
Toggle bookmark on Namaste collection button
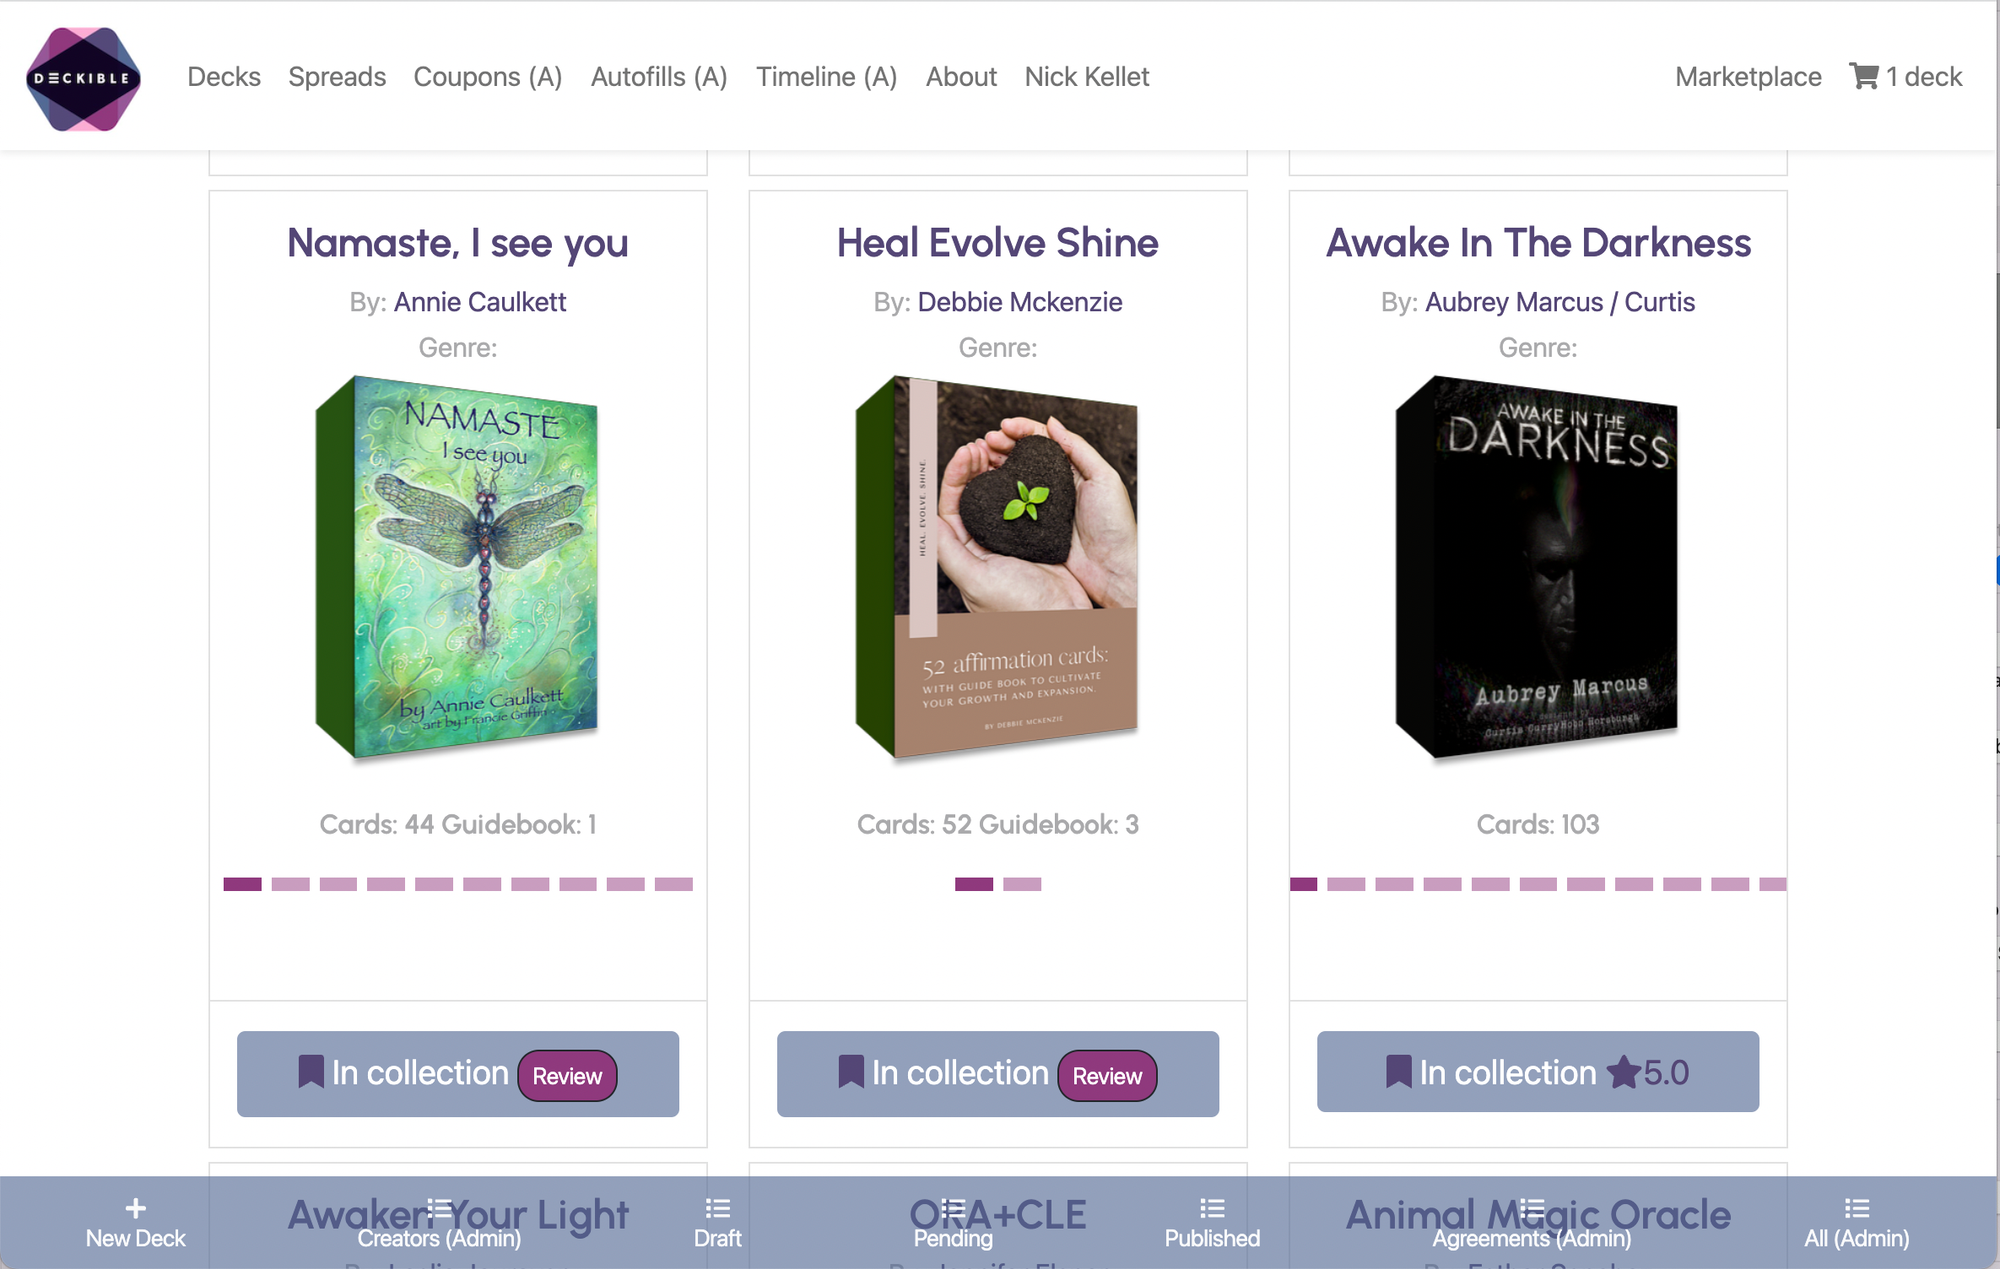click(311, 1072)
